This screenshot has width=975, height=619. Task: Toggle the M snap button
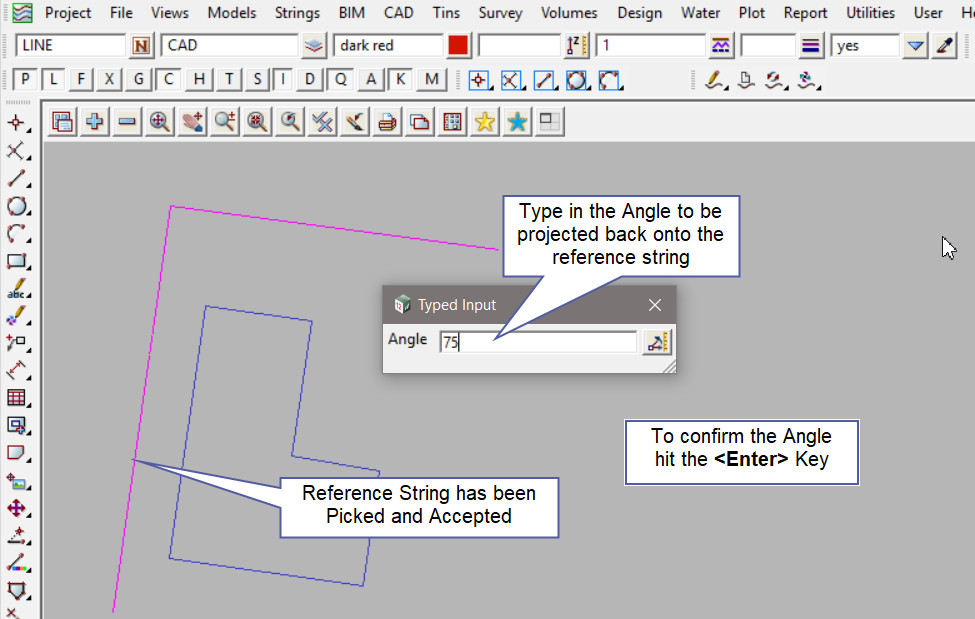(x=431, y=80)
